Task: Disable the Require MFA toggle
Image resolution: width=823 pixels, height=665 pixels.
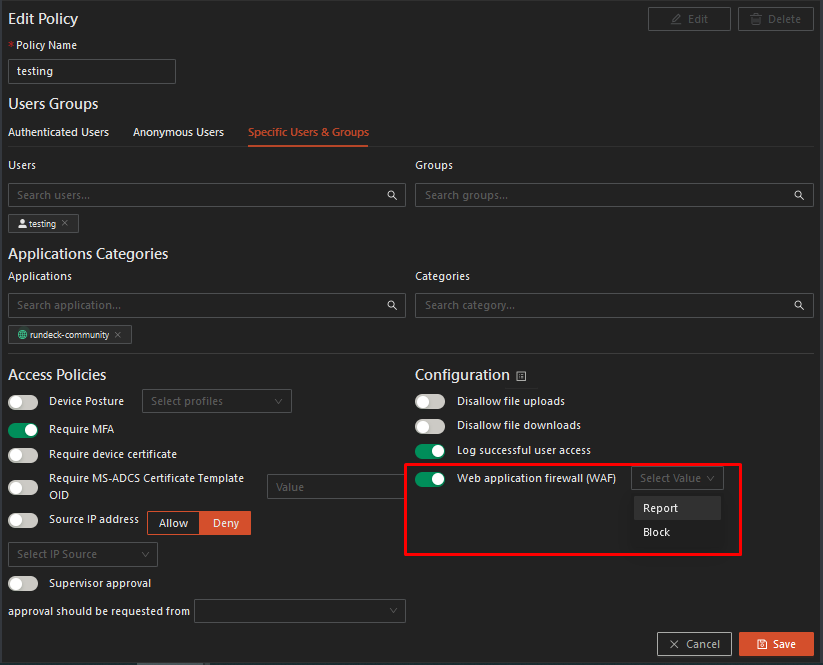Action: tap(23, 430)
